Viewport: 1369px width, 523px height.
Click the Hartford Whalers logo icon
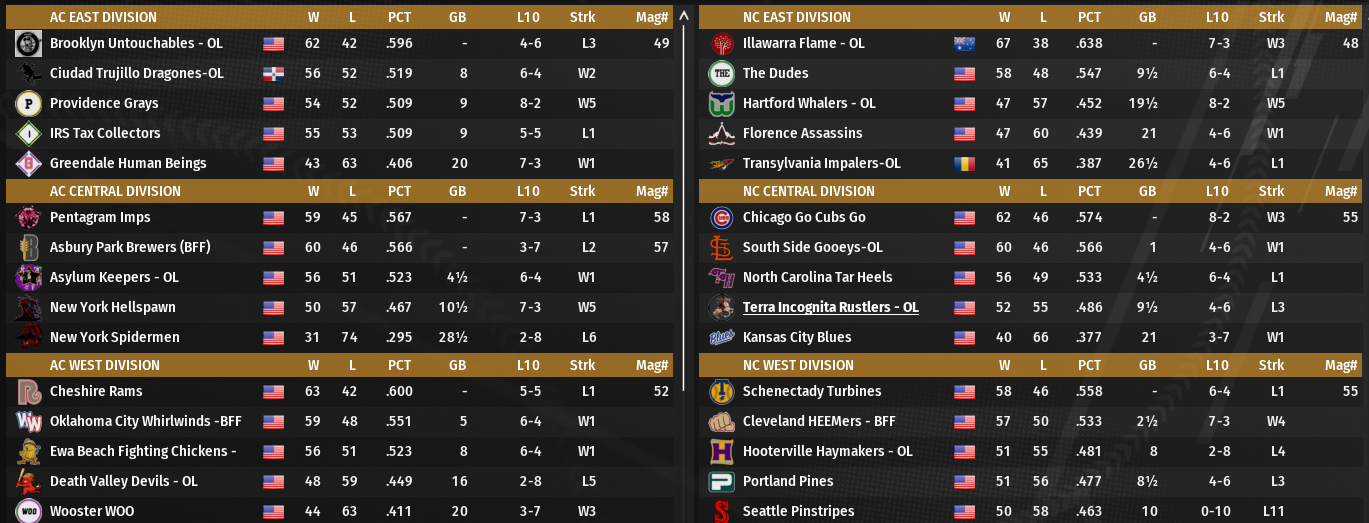pyautogui.click(x=721, y=104)
